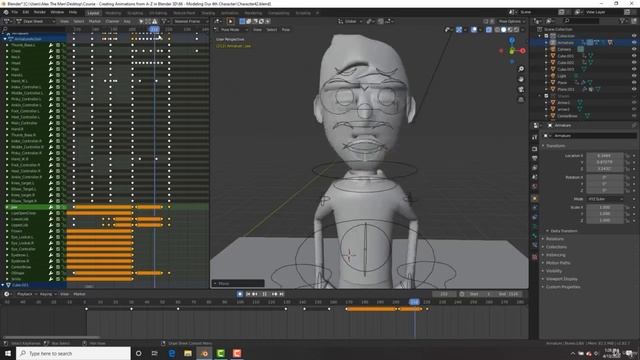
Task: Pause the animation playback
Action: coord(264,294)
